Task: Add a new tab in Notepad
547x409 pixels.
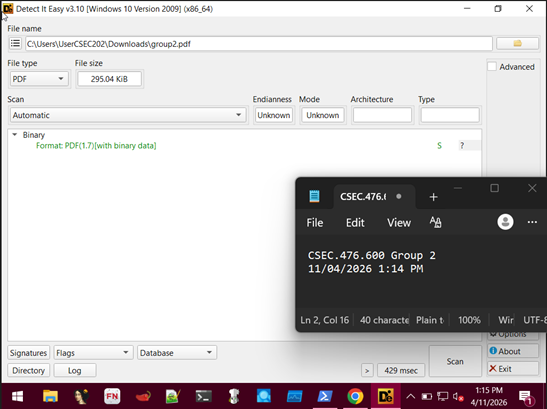Action: point(433,197)
